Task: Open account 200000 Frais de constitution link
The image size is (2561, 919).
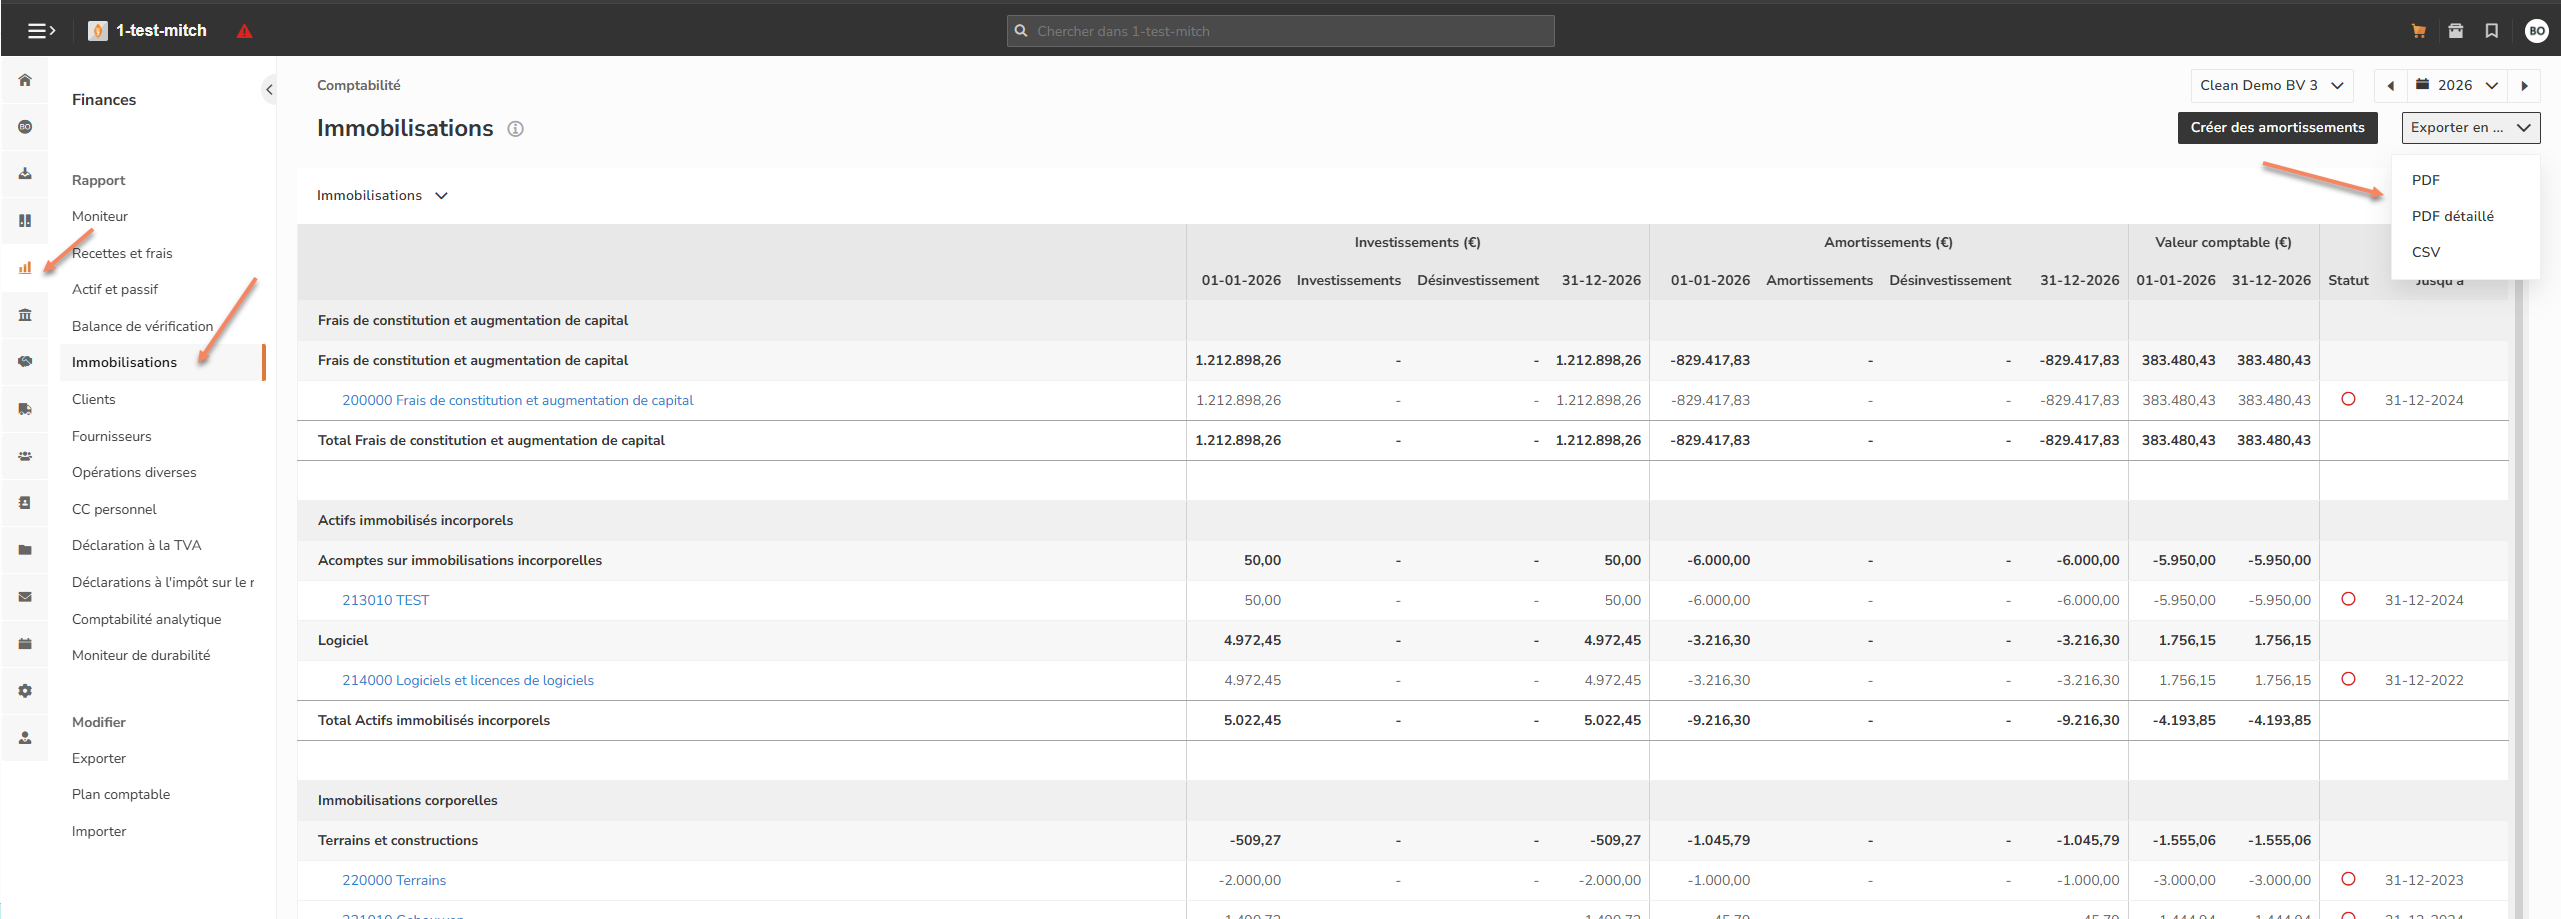Action: [x=517, y=400]
